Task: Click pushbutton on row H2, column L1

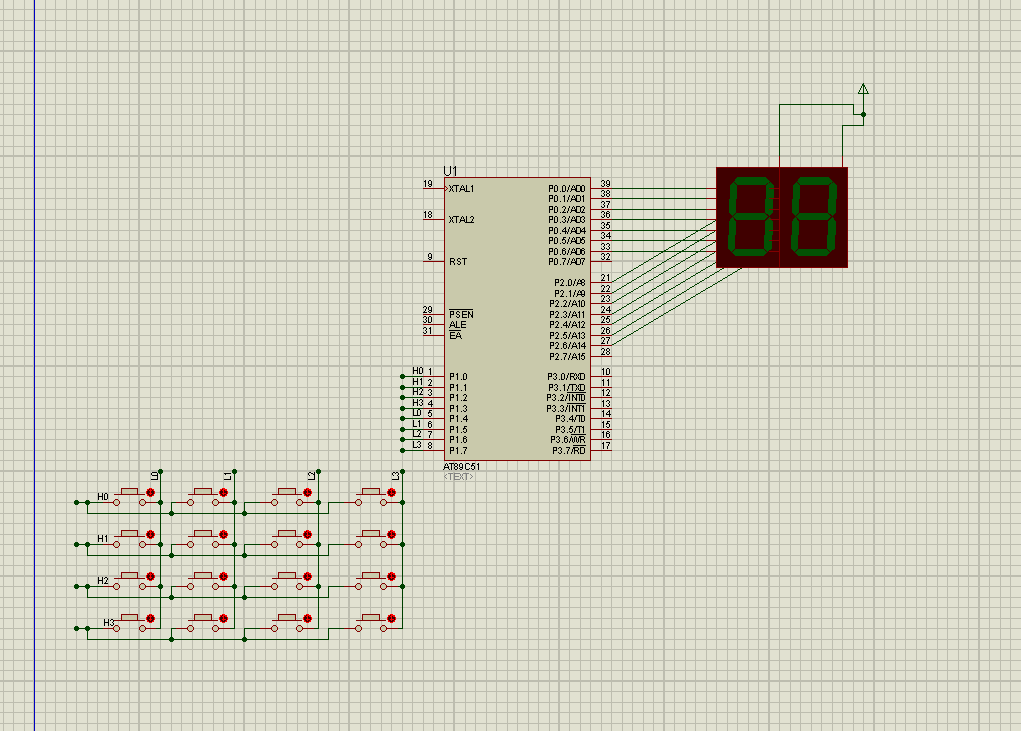Action: [x=203, y=580]
